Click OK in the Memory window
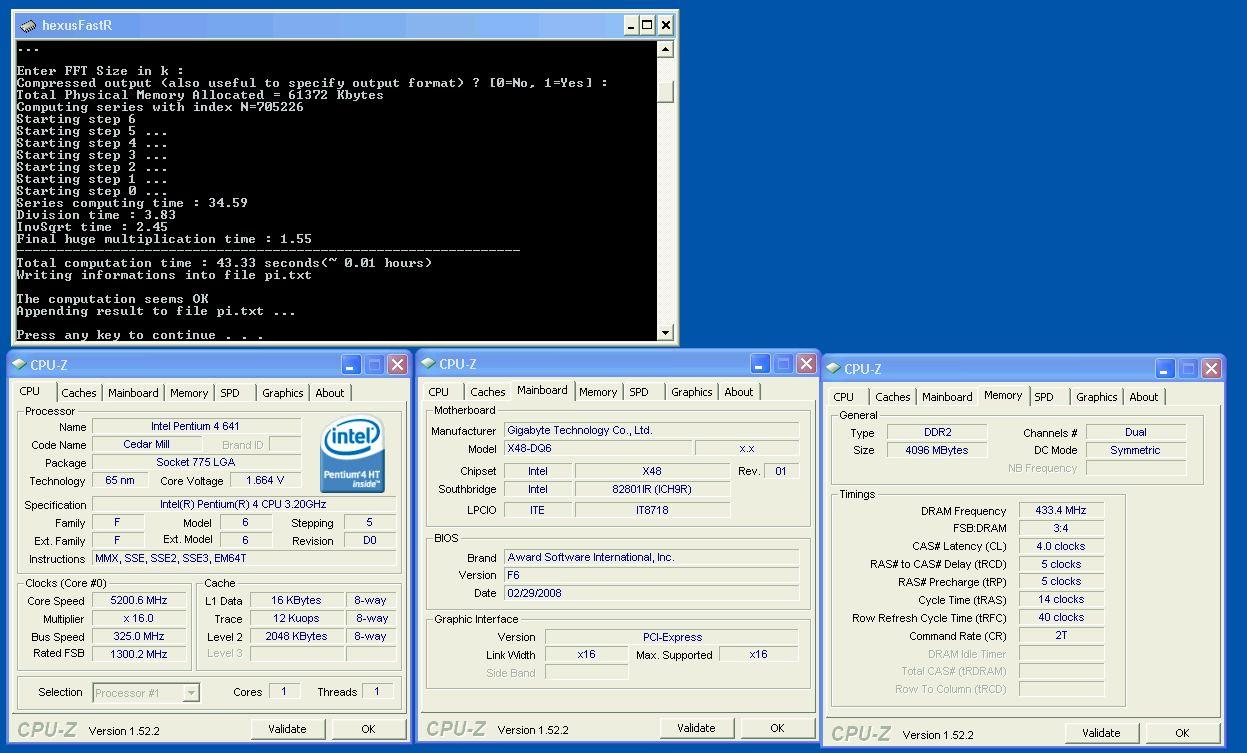Screen dimensions: 1247x753 click(1182, 733)
